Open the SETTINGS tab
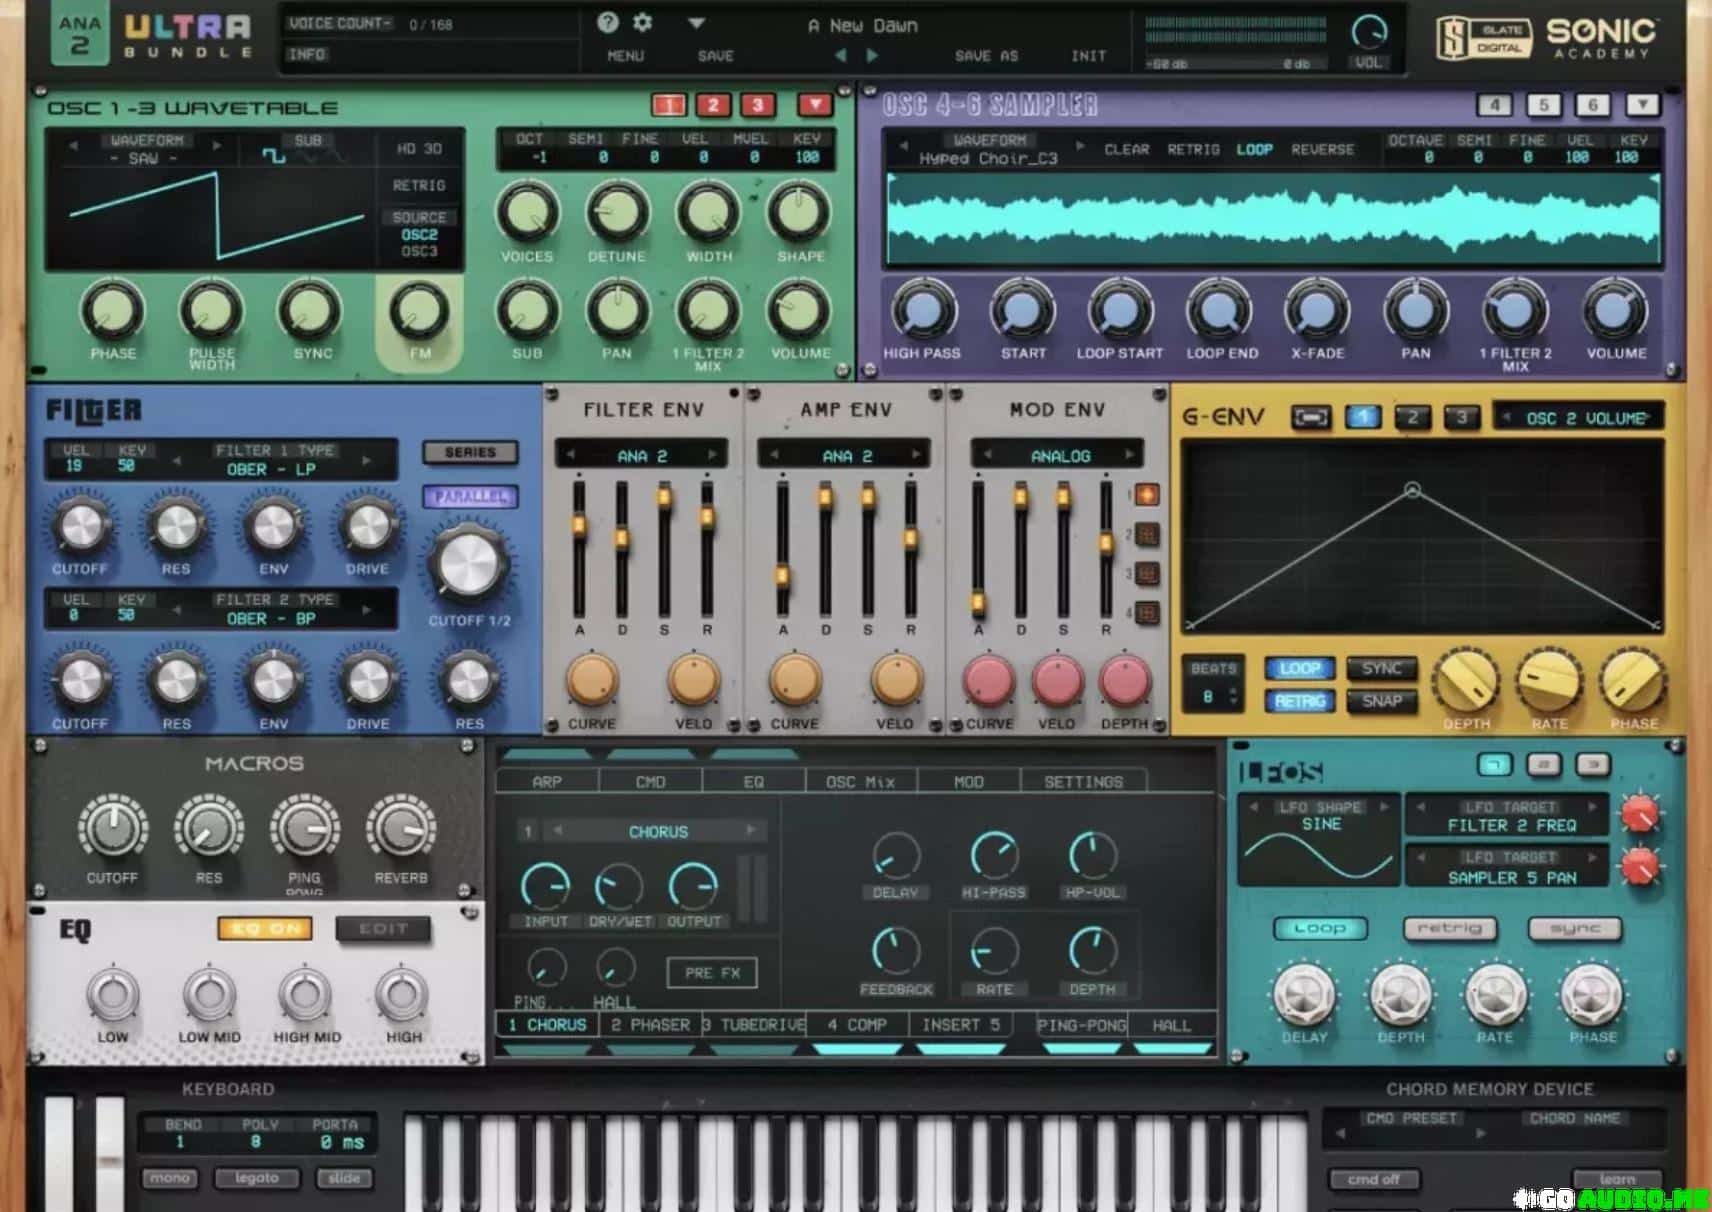The height and width of the screenshot is (1212, 1712). (x=1083, y=781)
